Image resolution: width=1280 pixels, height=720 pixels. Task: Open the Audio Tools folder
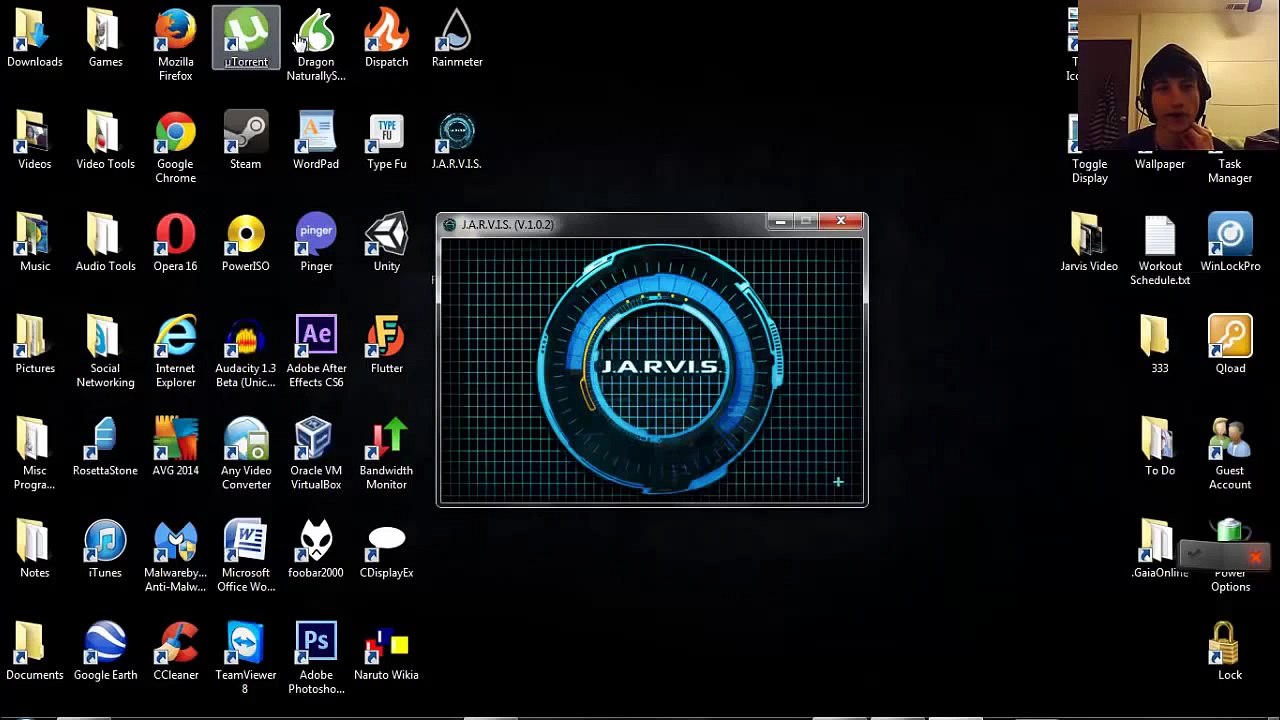click(x=105, y=242)
